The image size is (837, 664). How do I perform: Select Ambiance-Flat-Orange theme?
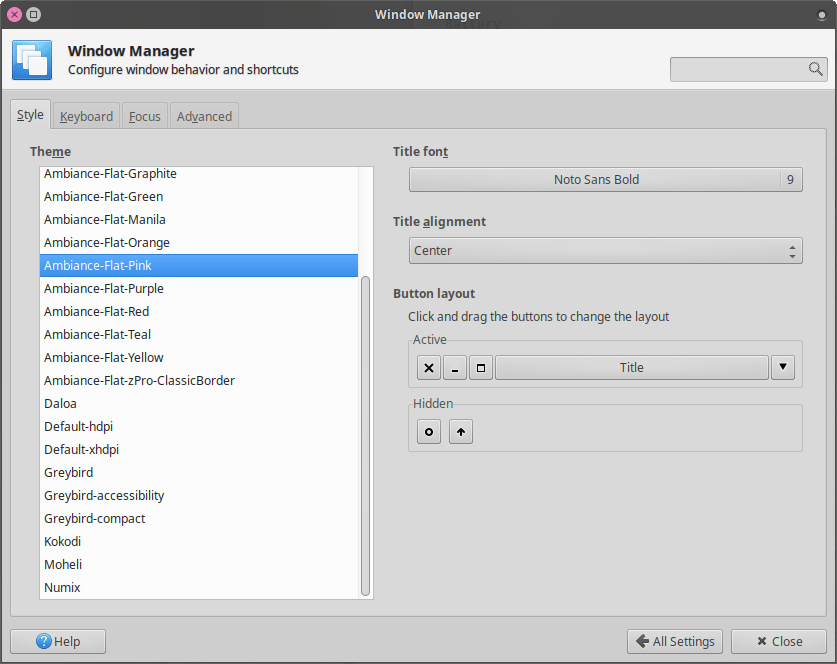click(x=199, y=242)
